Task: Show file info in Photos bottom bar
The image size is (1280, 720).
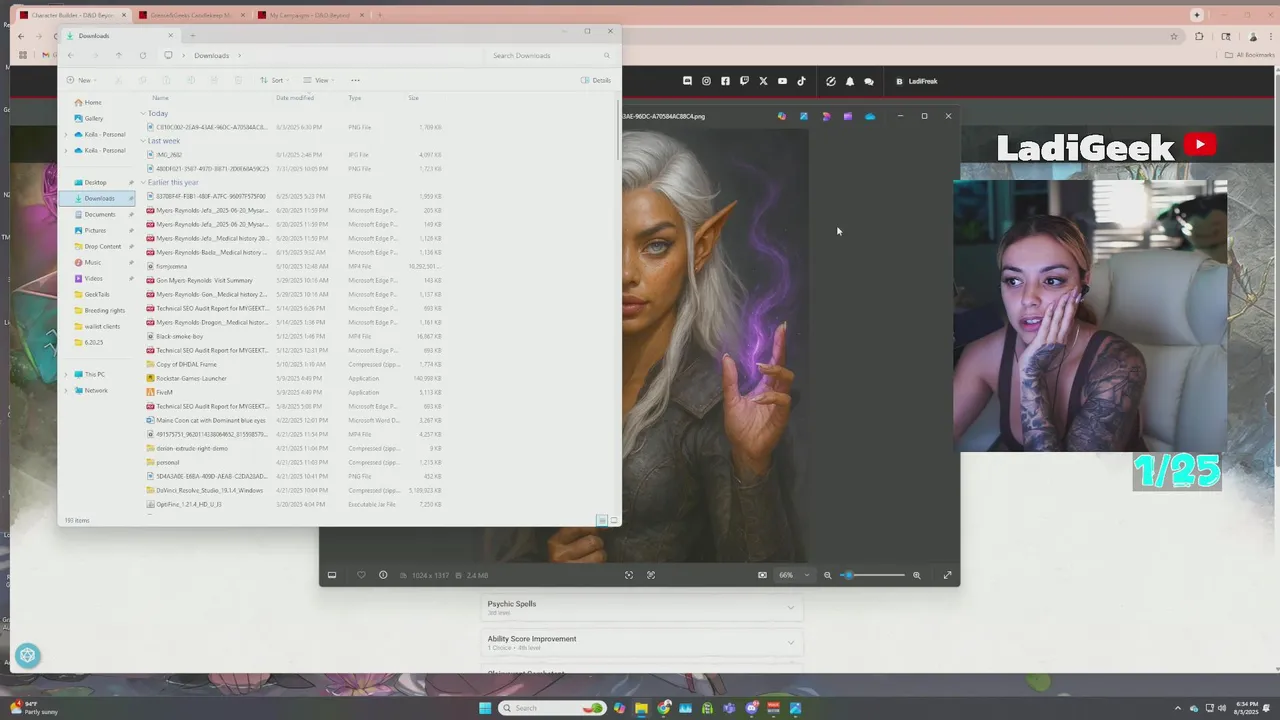Action: 383,575
